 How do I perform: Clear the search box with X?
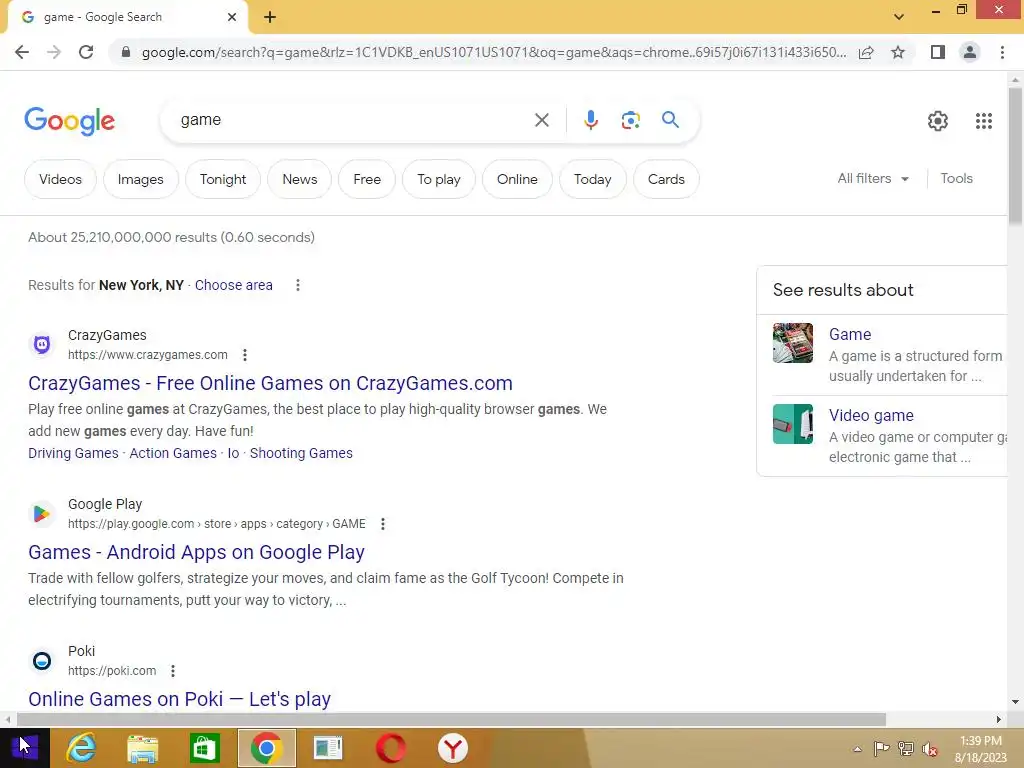click(x=541, y=120)
